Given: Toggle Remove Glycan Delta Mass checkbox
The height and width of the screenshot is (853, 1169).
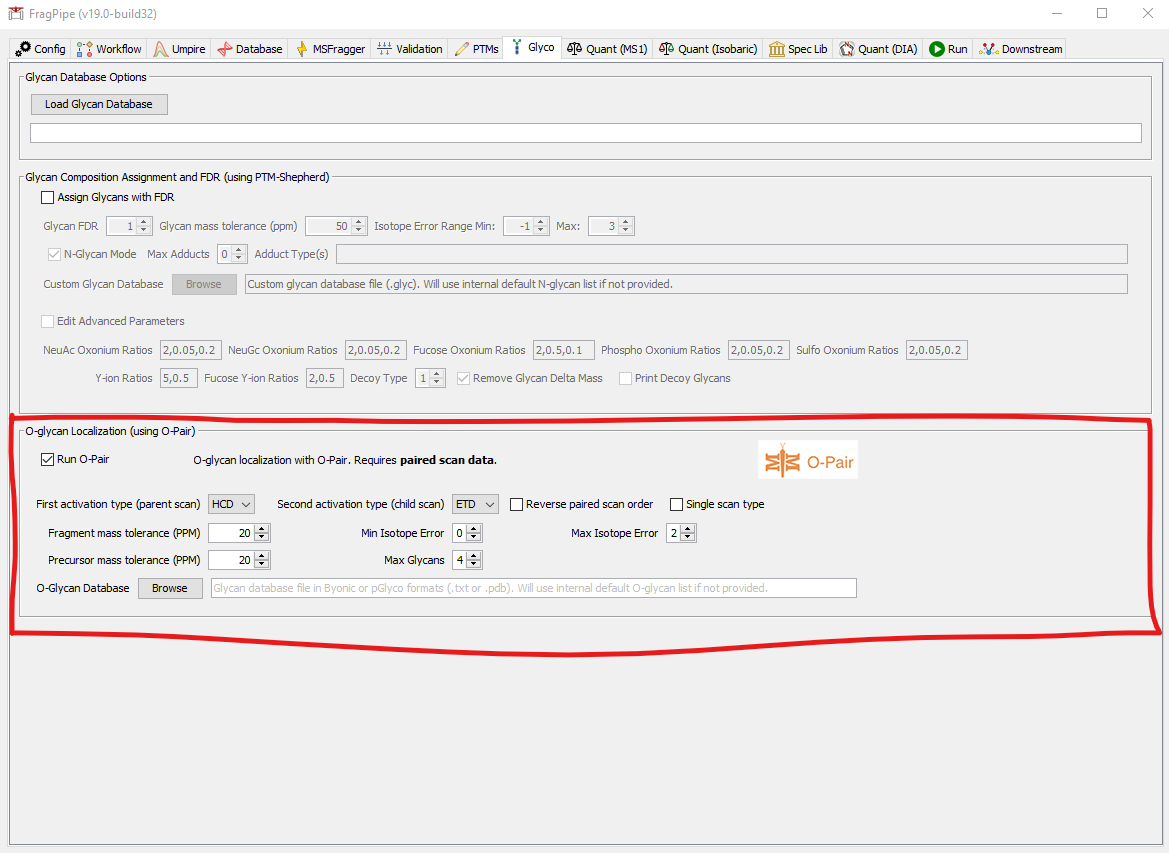Looking at the screenshot, I should [463, 379].
